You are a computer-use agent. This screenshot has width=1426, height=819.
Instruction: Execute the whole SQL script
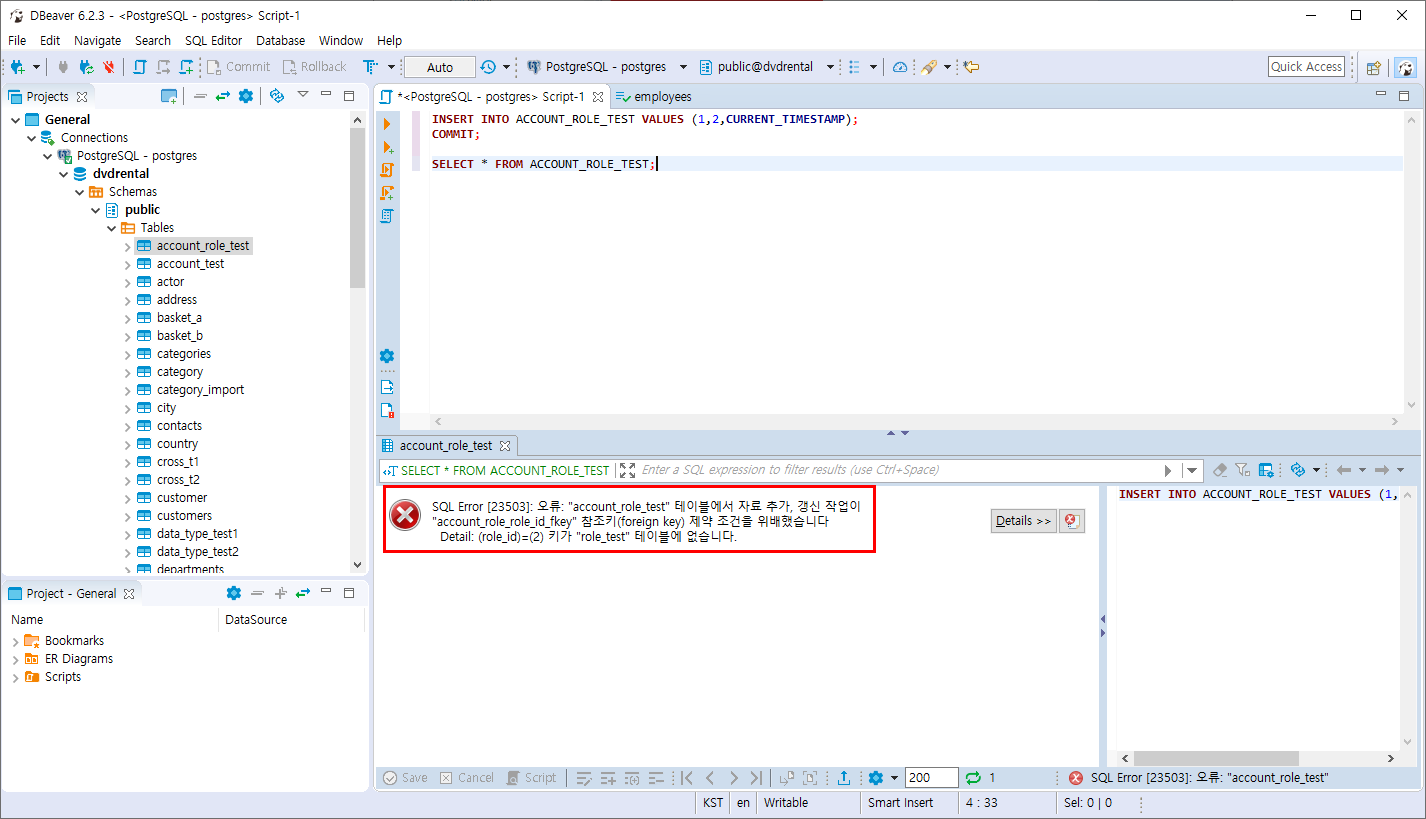click(x=387, y=170)
